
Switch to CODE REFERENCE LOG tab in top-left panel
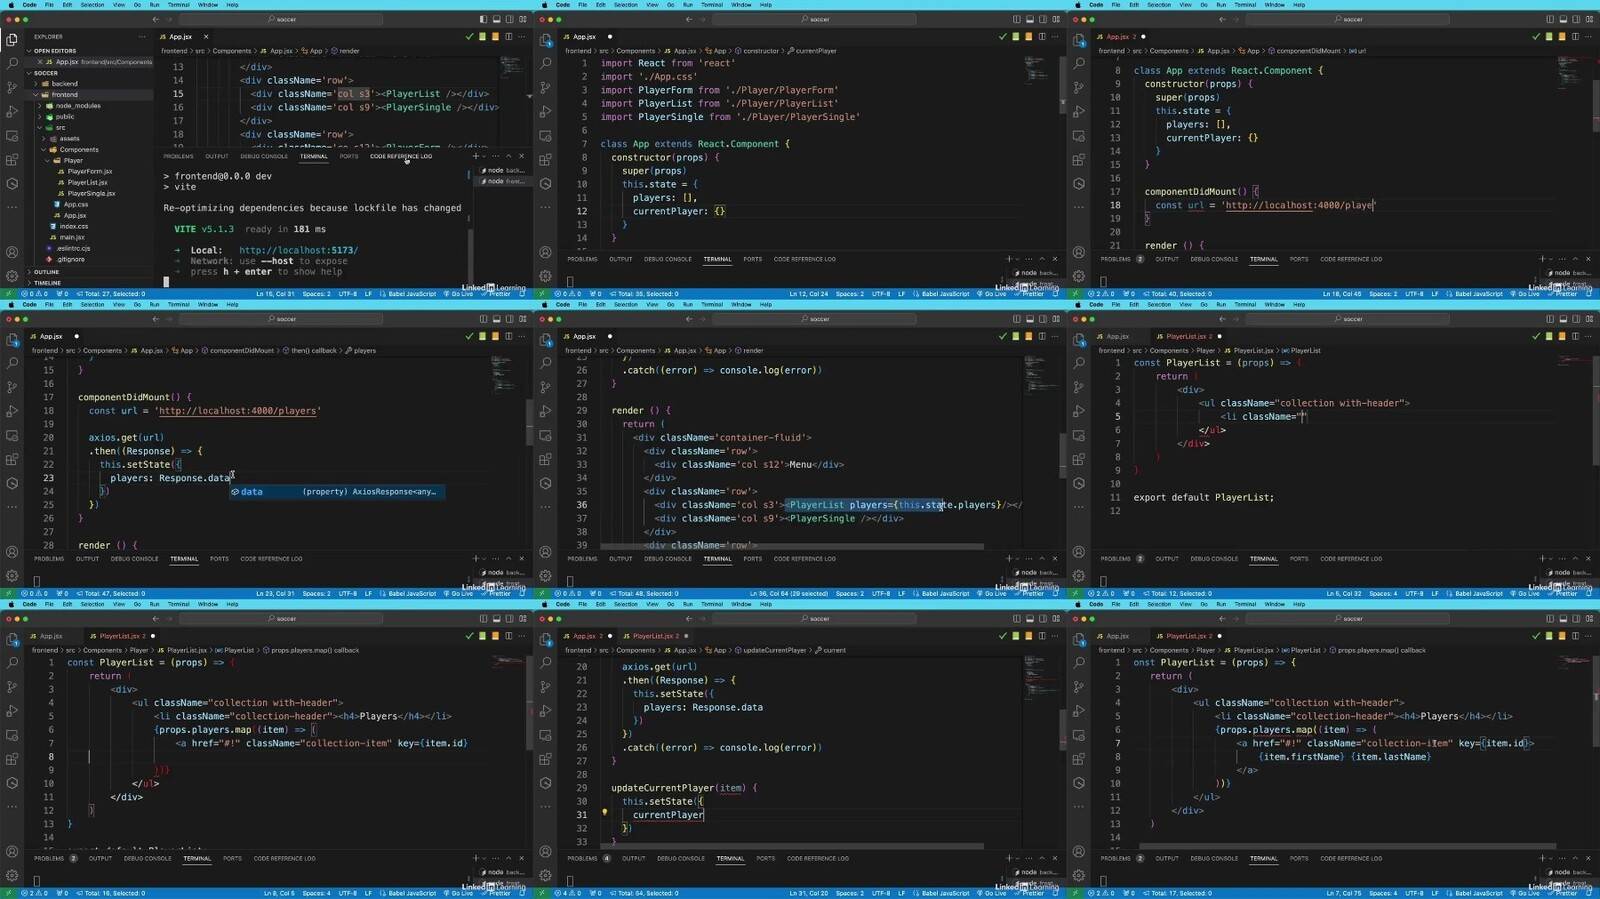coord(400,156)
